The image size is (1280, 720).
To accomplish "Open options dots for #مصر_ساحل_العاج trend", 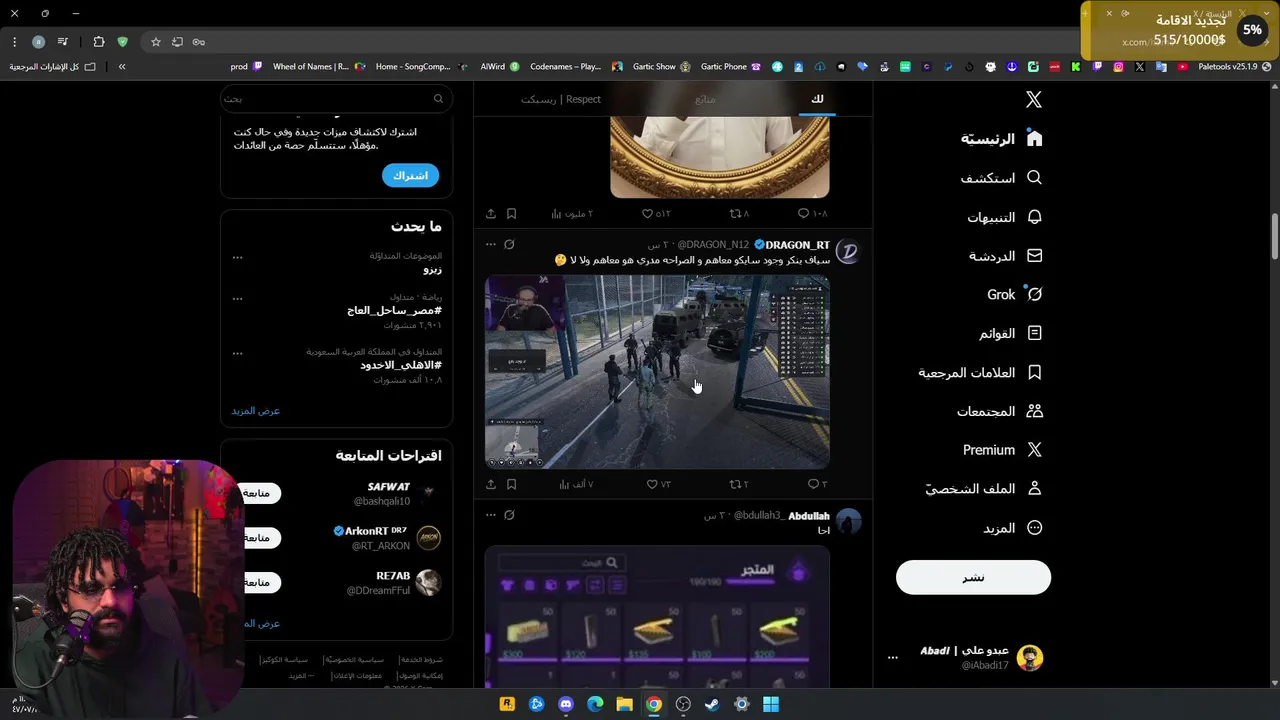I will click(x=238, y=298).
